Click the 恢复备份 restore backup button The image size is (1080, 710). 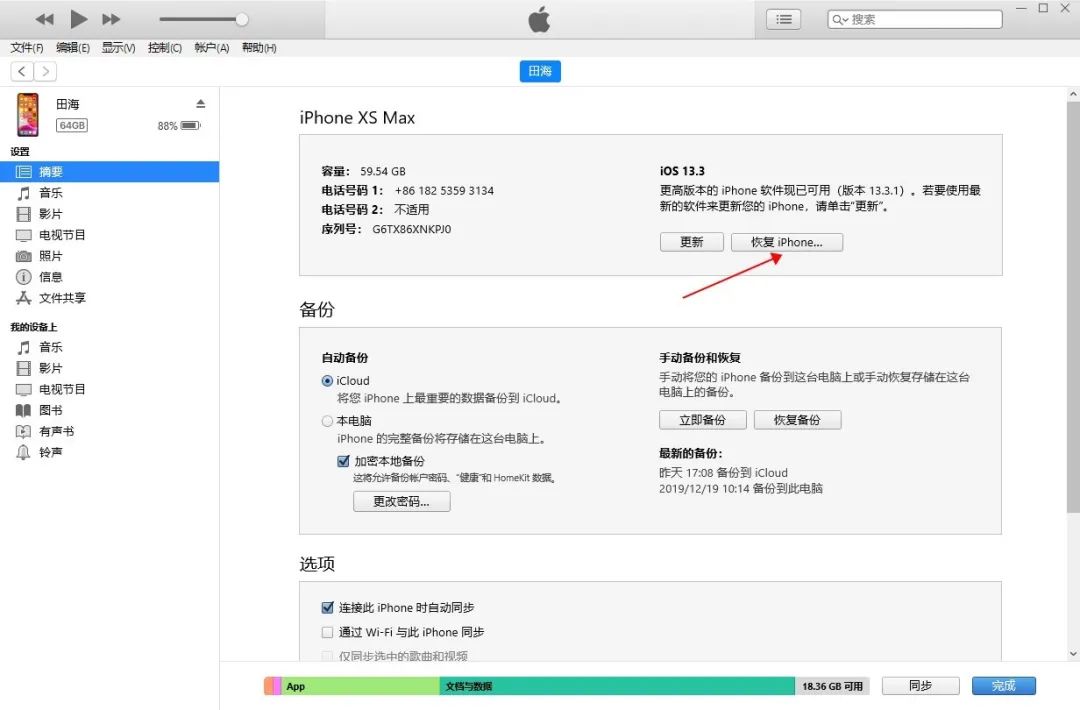798,420
